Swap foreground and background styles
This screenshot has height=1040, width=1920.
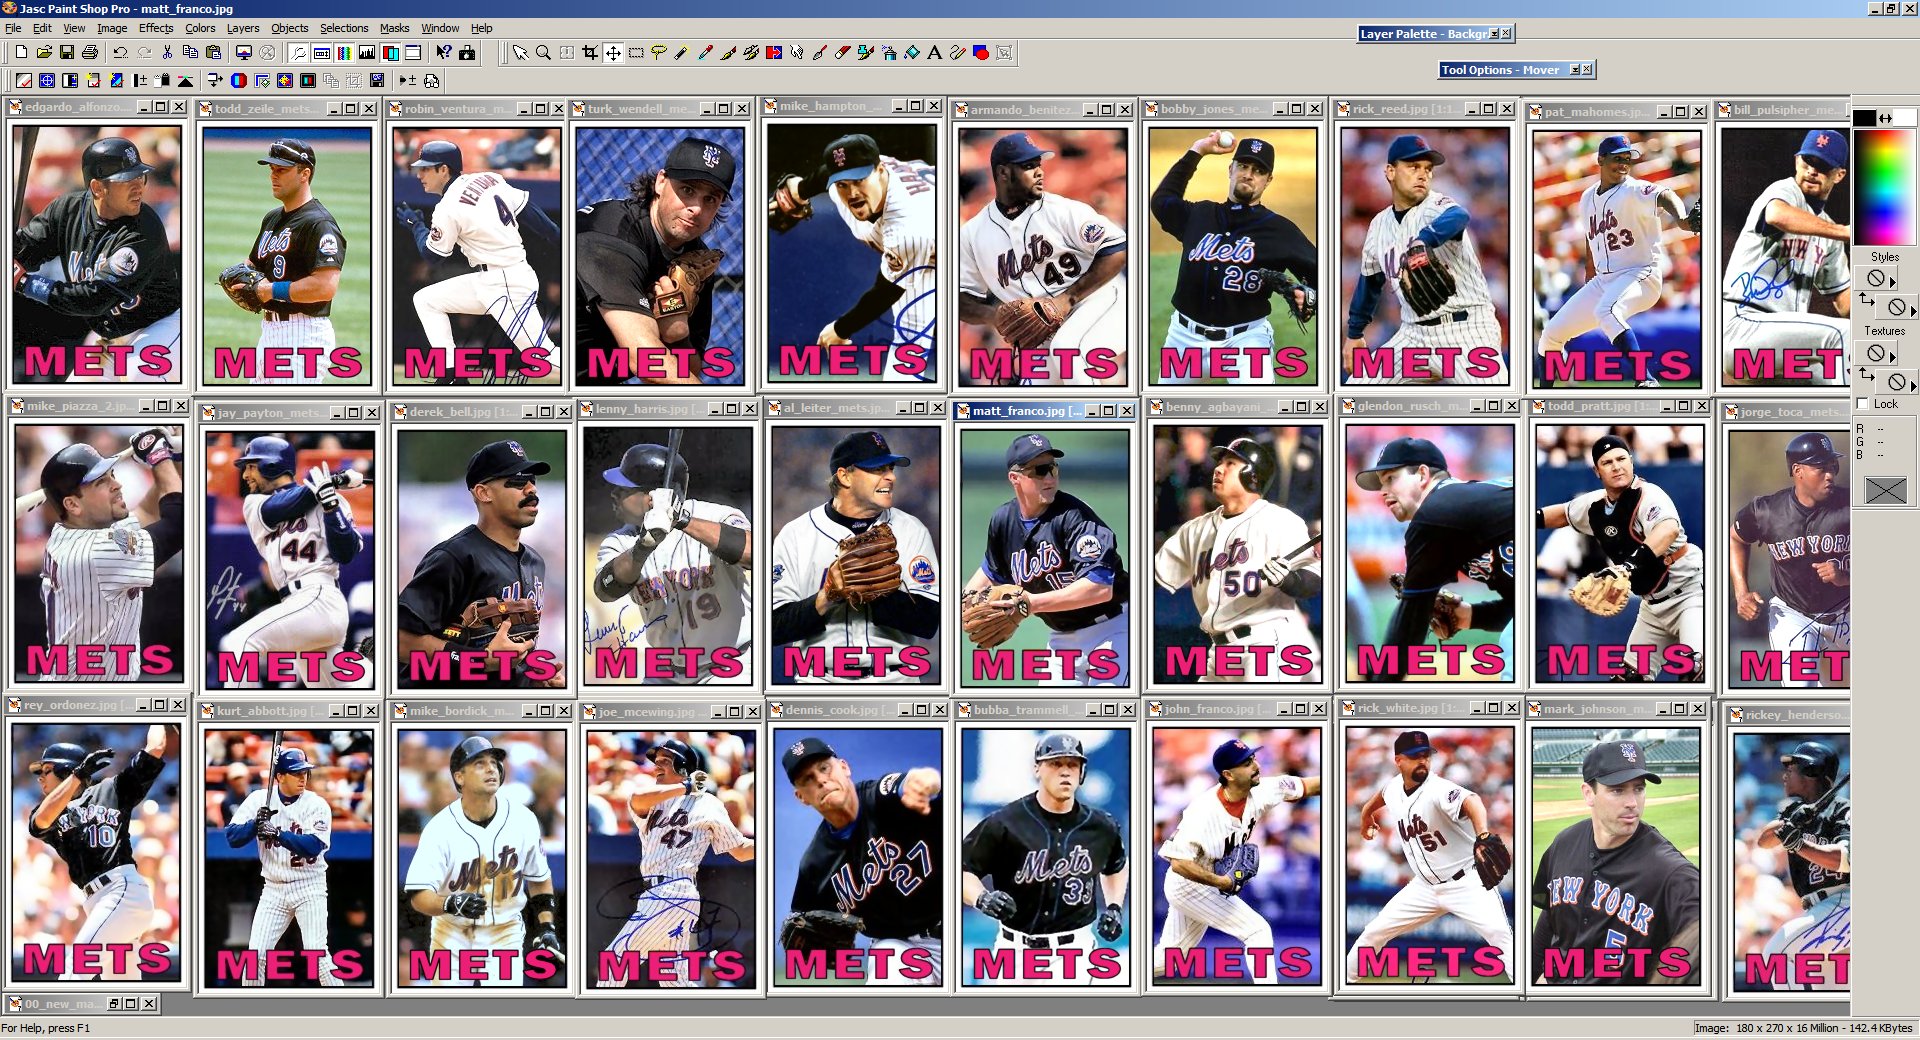tap(1866, 299)
